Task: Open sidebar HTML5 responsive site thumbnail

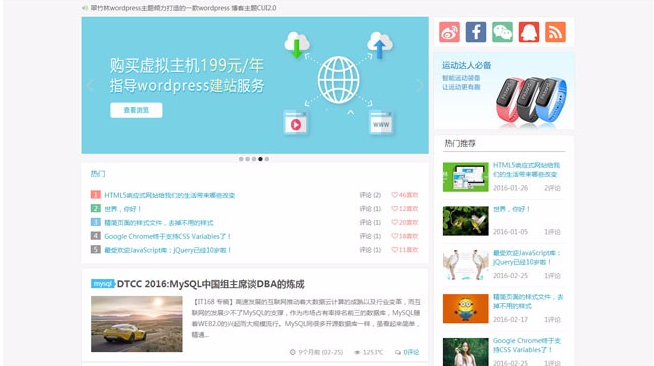Action: (465, 177)
